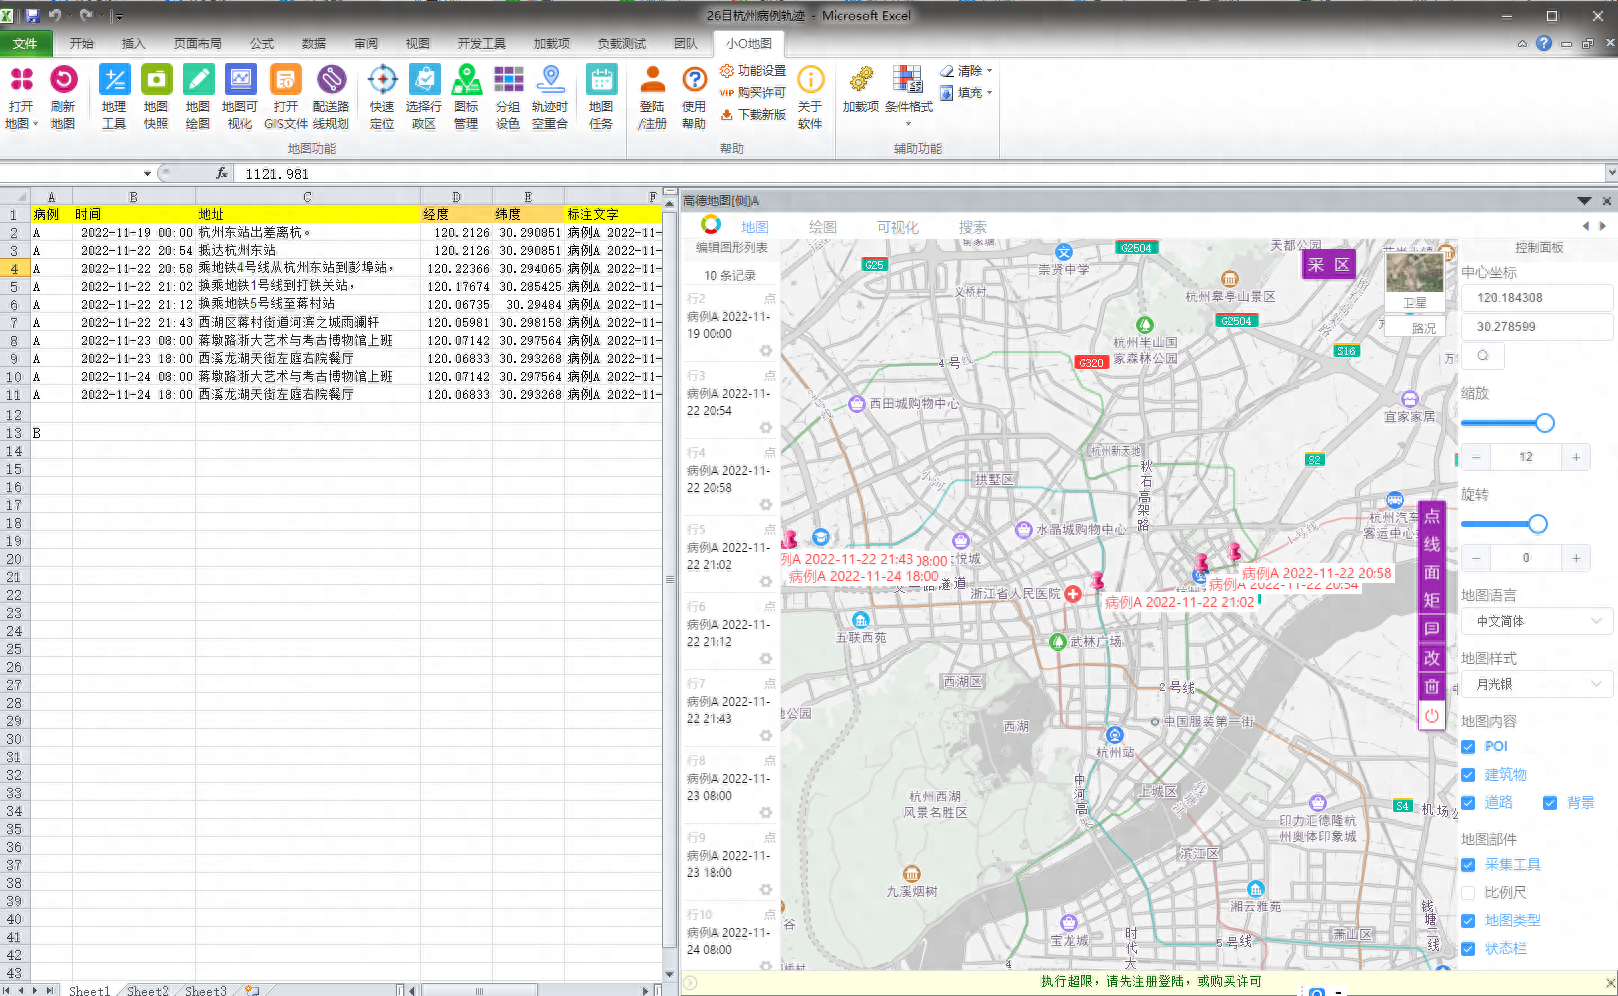Enable the 比例尺 scale bar checkbox
The image size is (1618, 996).
pyautogui.click(x=1468, y=893)
